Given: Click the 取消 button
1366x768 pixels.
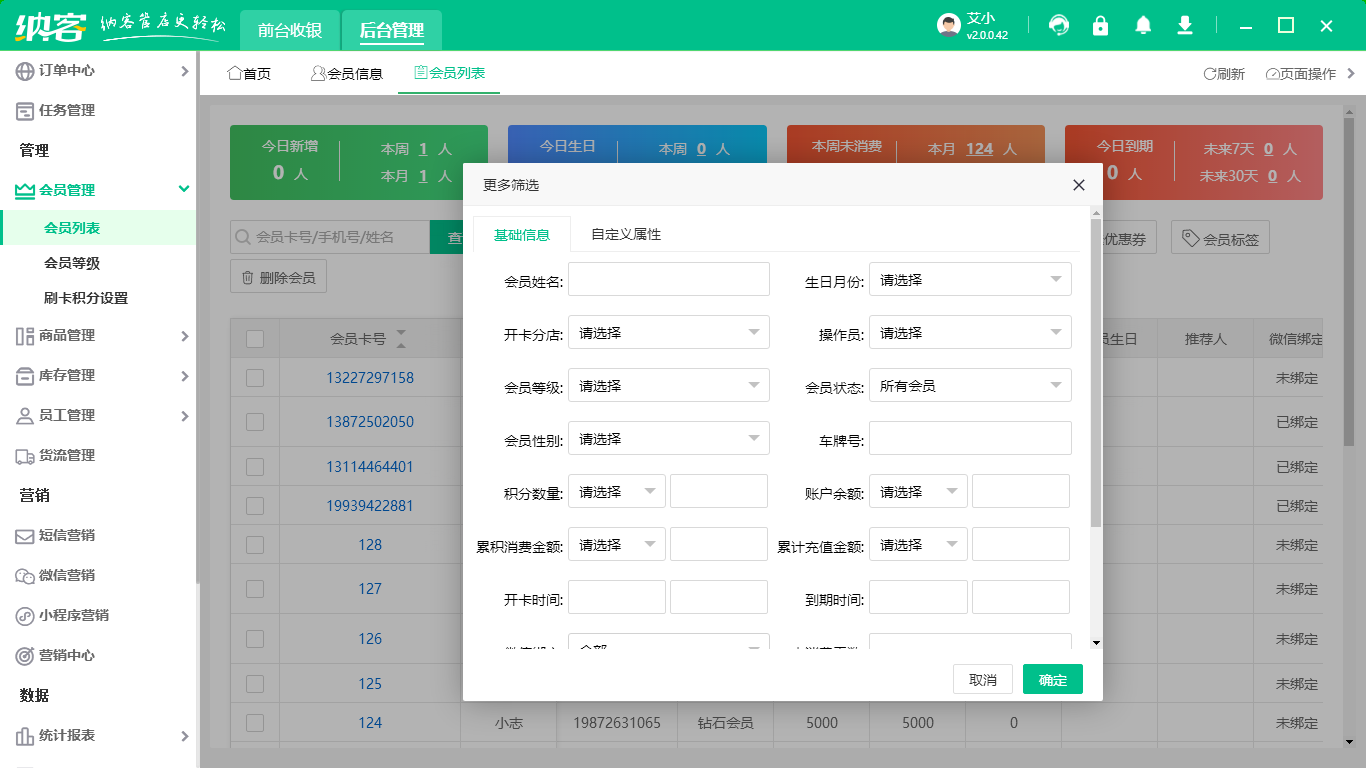Looking at the screenshot, I should pos(982,680).
